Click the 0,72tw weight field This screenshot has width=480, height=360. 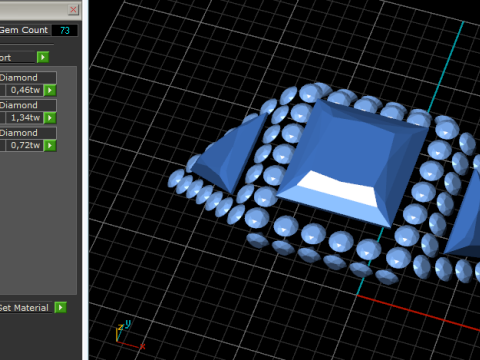point(24,145)
